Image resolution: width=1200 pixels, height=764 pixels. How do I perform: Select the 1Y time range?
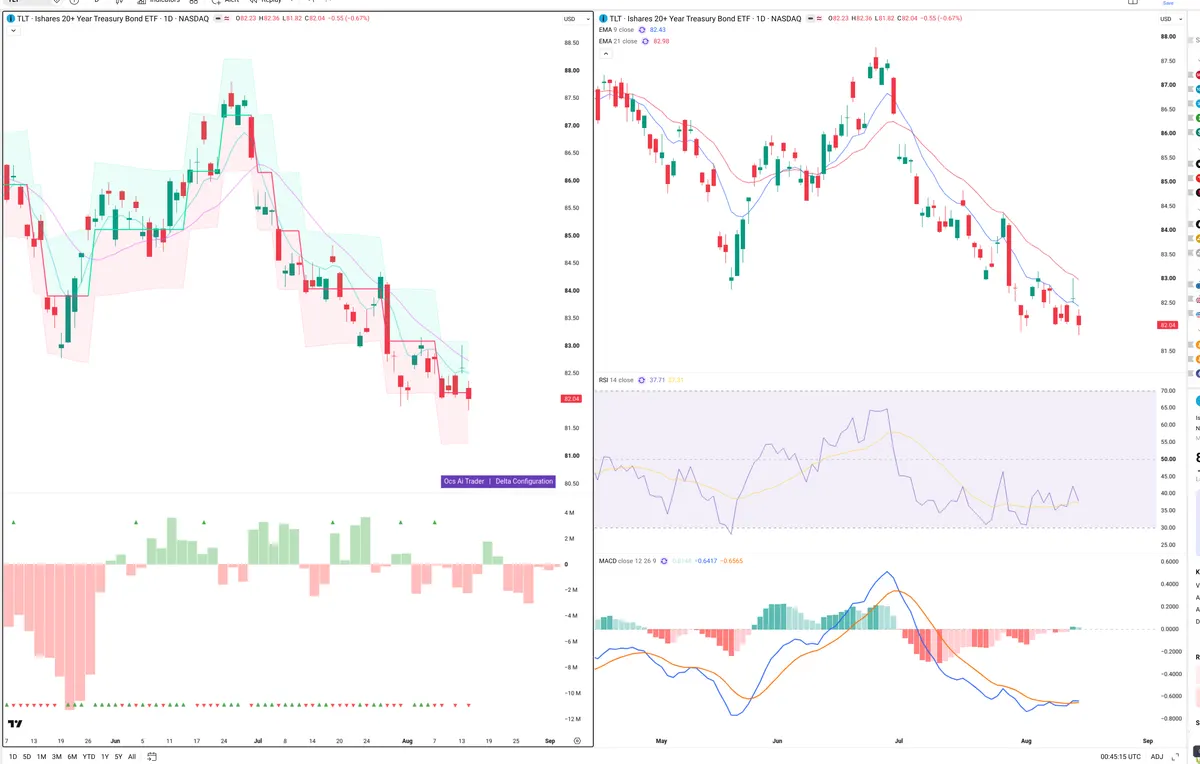coord(105,757)
